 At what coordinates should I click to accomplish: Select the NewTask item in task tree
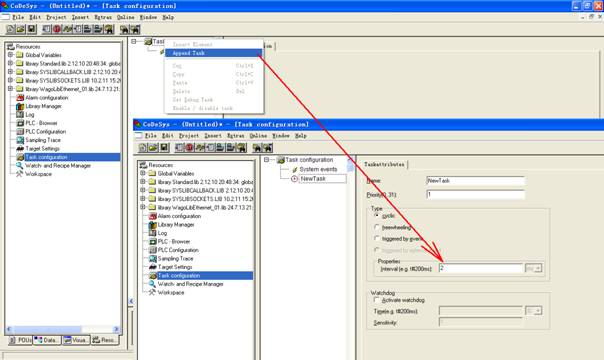coord(313,179)
